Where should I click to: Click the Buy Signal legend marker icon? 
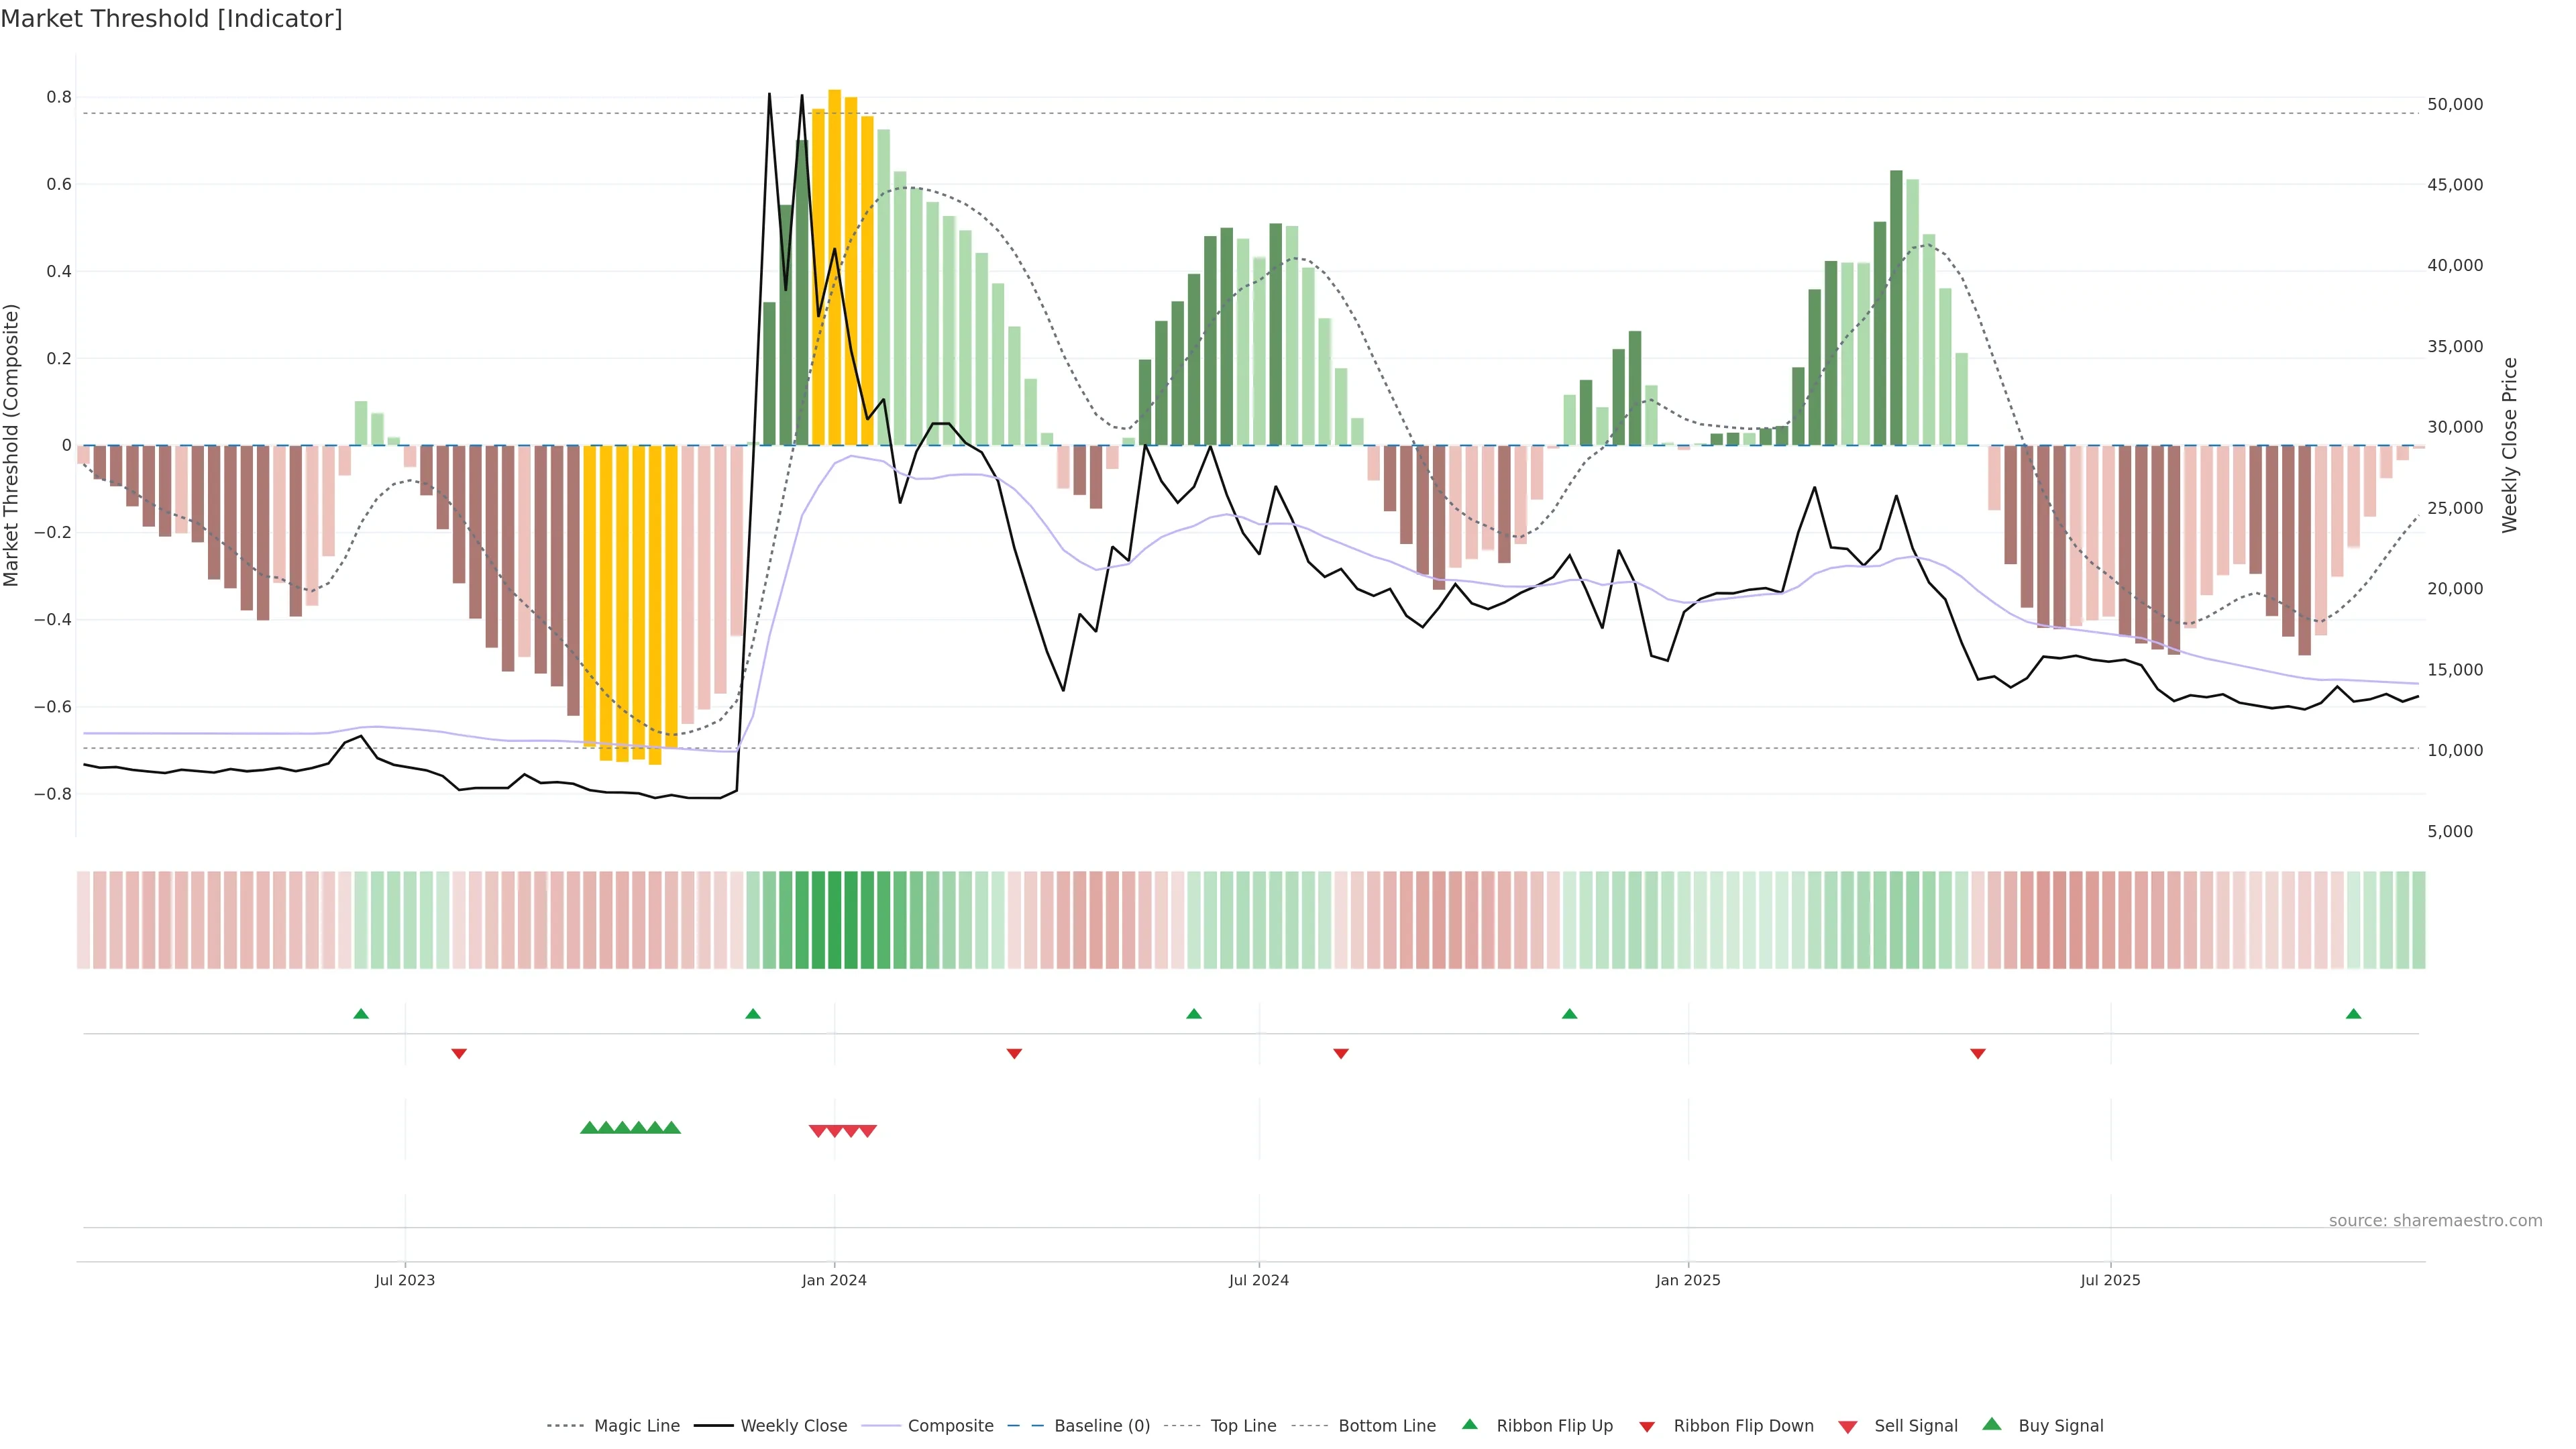[x=1992, y=1424]
